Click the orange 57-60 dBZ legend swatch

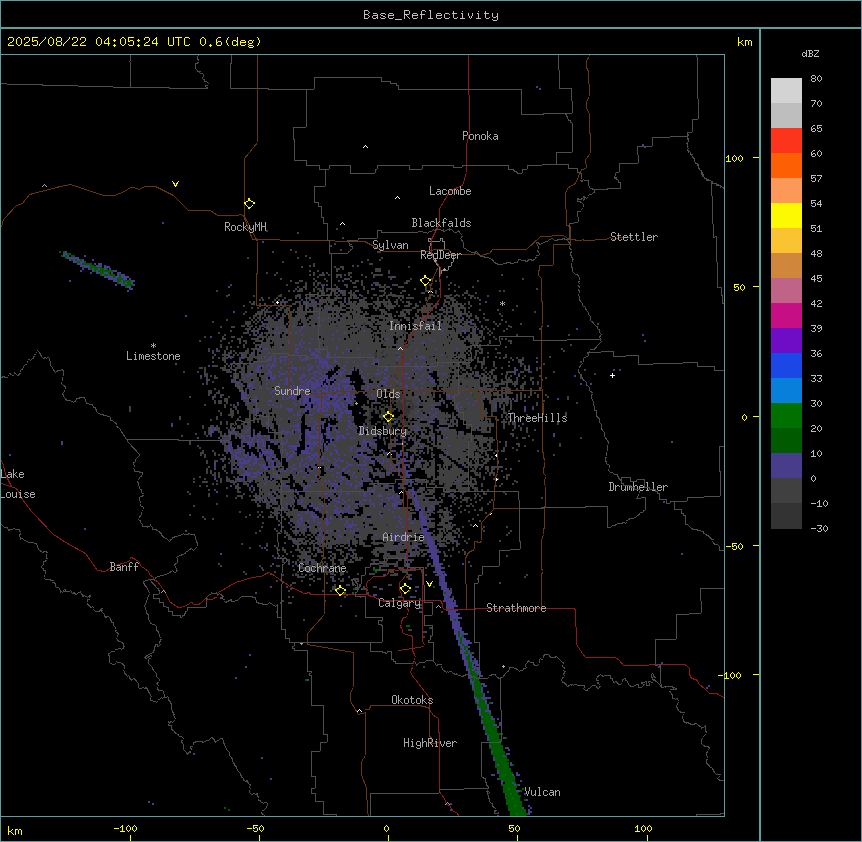(786, 165)
